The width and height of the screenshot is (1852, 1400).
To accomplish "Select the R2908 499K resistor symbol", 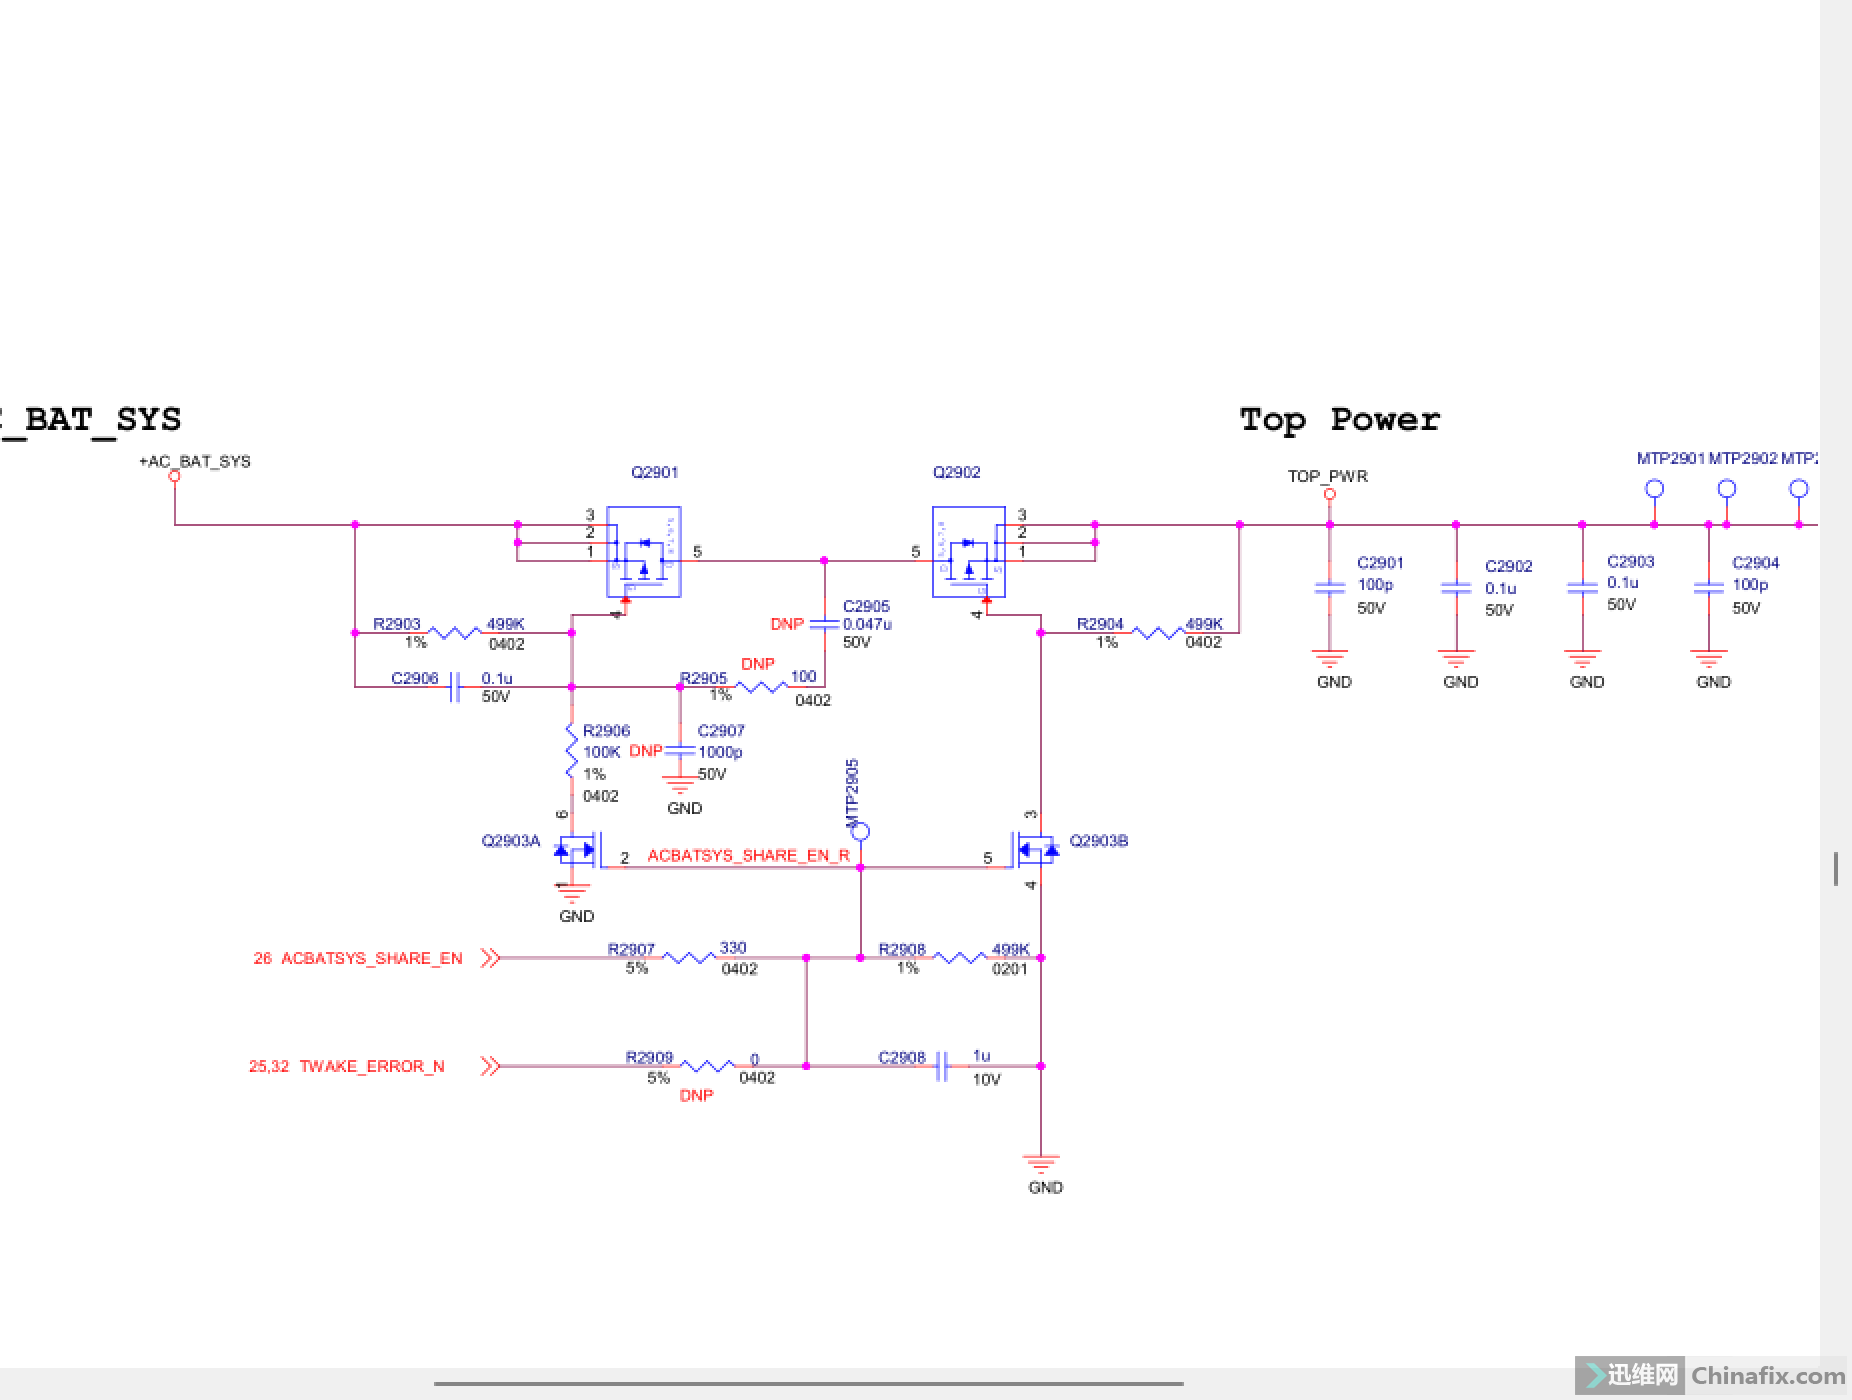I will (960, 958).
